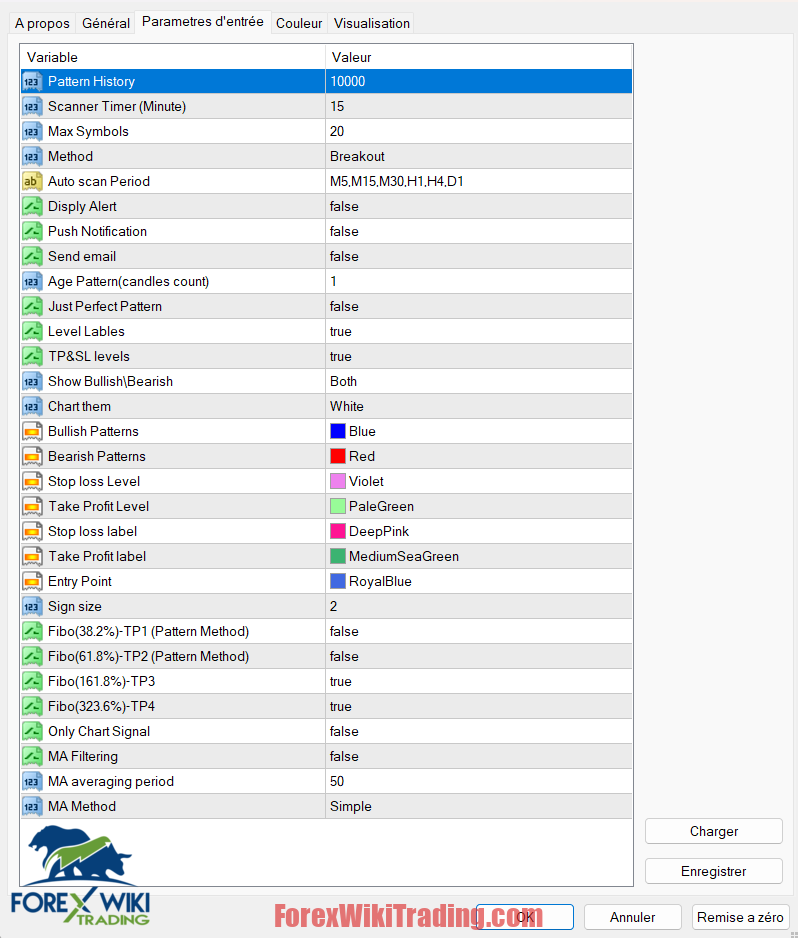The height and width of the screenshot is (938, 798).
Task: Click the string icon next to Auto scan Period
Action: pos(32,181)
